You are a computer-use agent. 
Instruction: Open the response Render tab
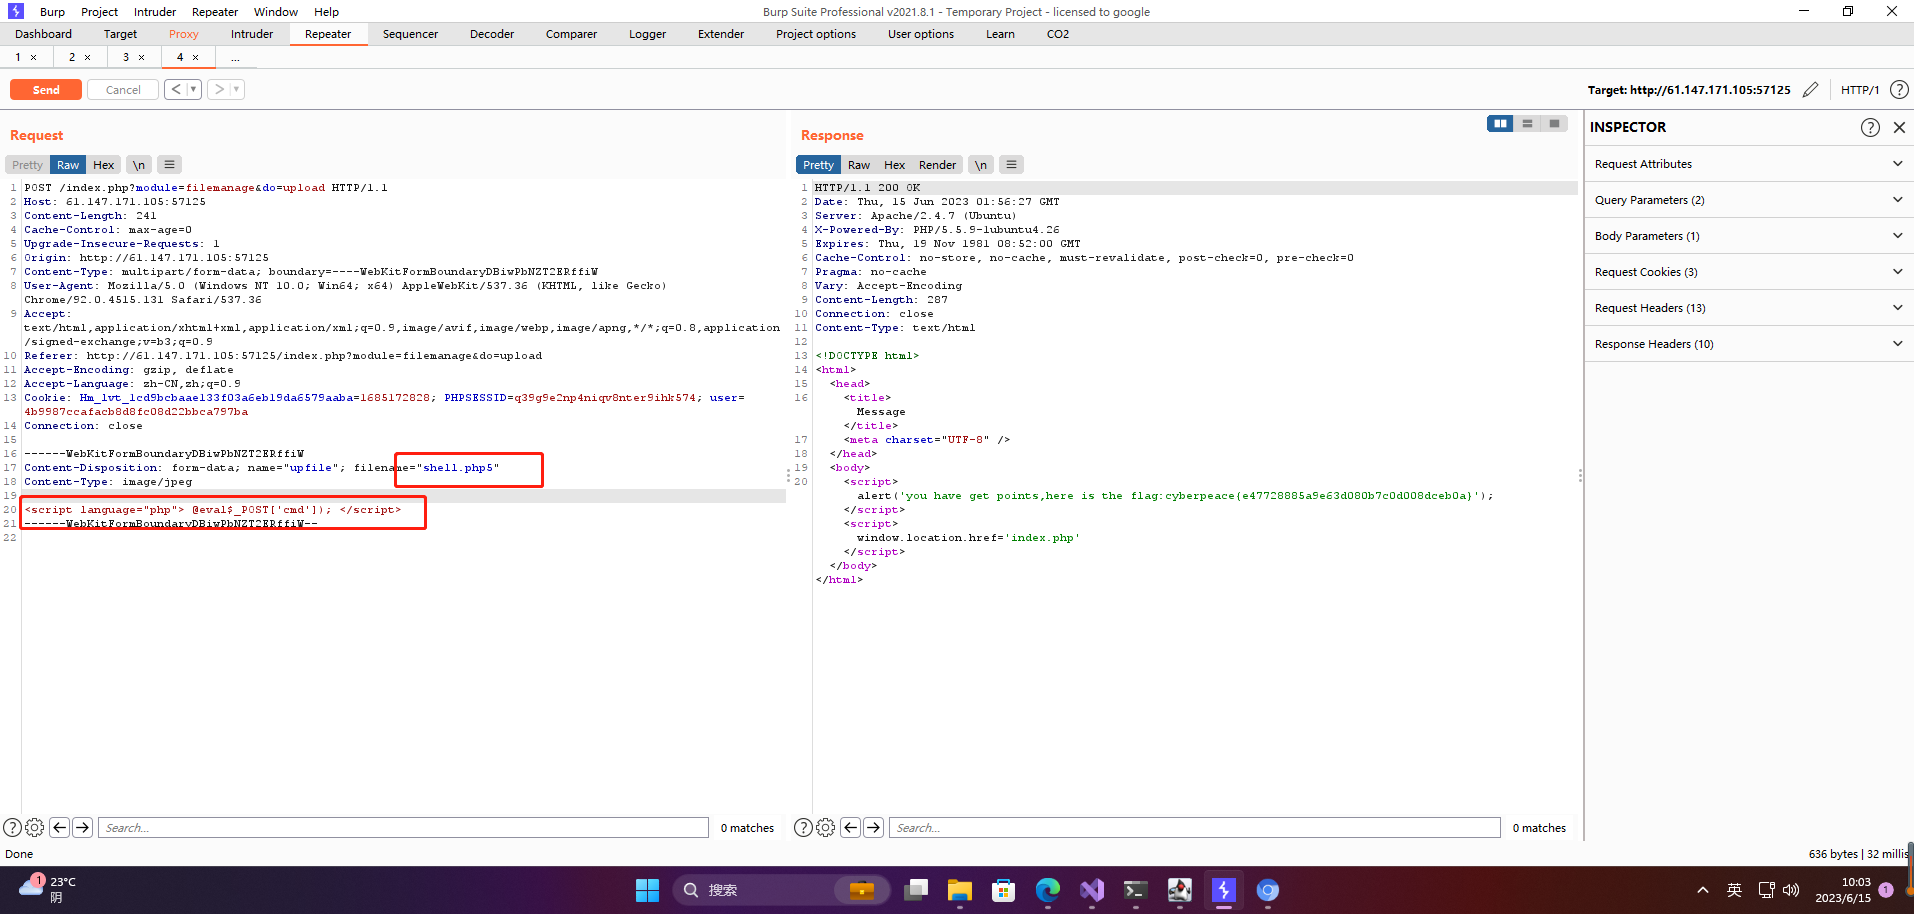[x=938, y=165]
